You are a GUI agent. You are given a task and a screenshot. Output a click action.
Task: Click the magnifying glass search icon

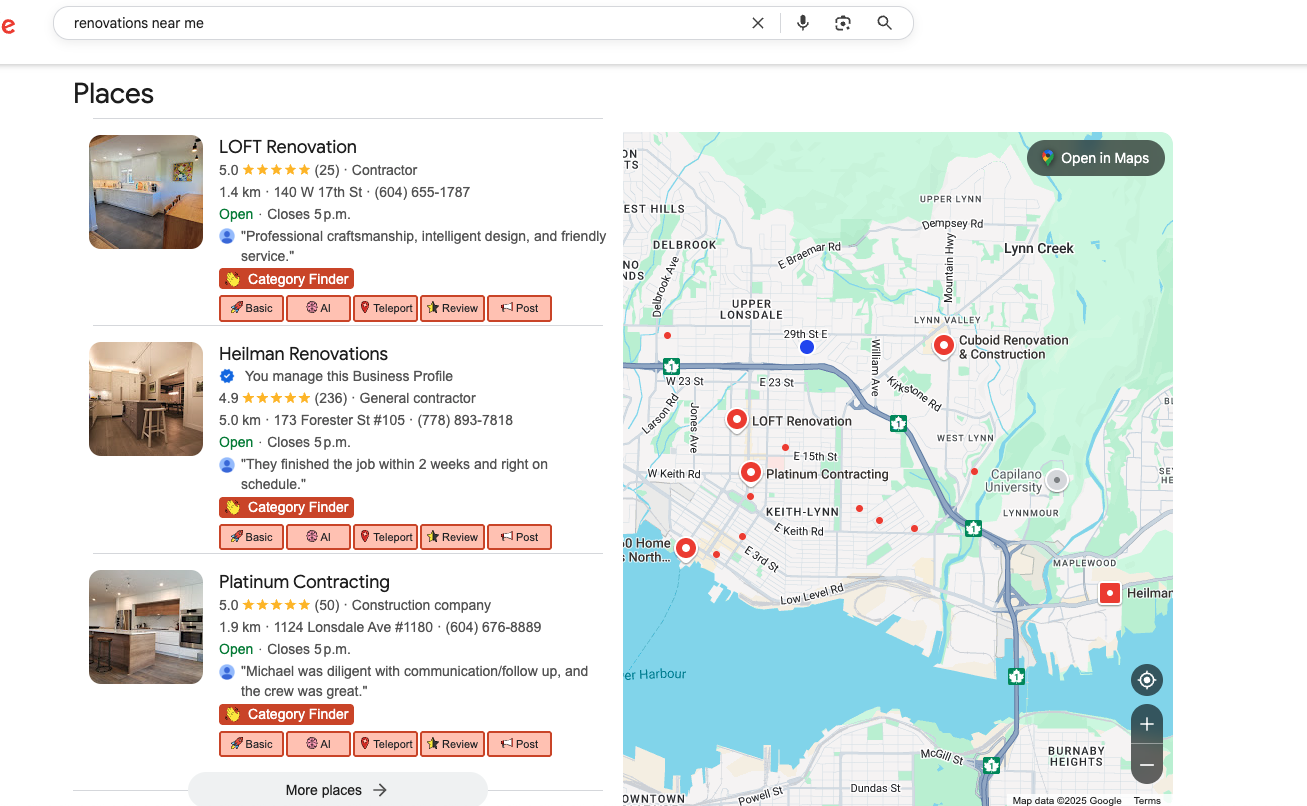(884, 23)
